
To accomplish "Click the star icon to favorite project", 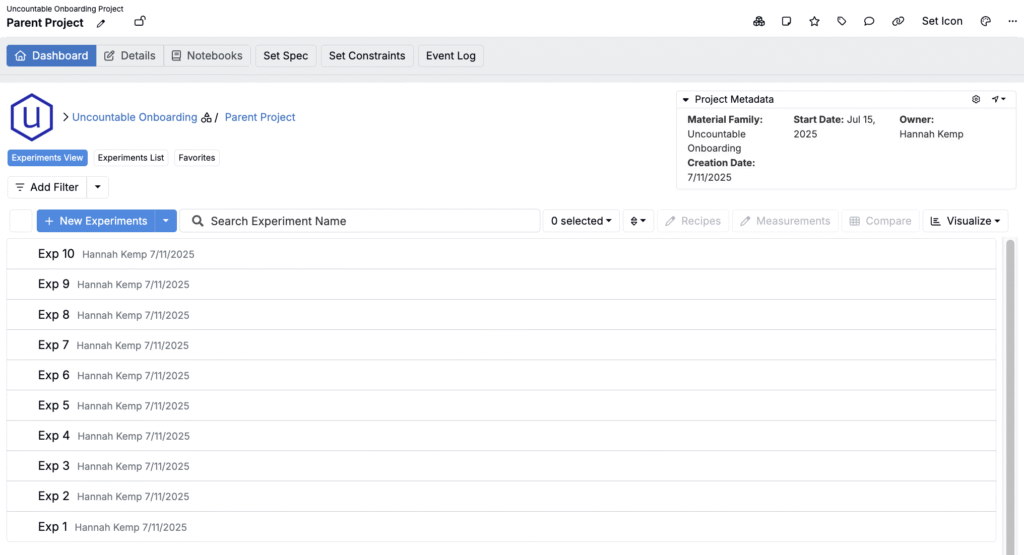I will [x=814, y=21].
